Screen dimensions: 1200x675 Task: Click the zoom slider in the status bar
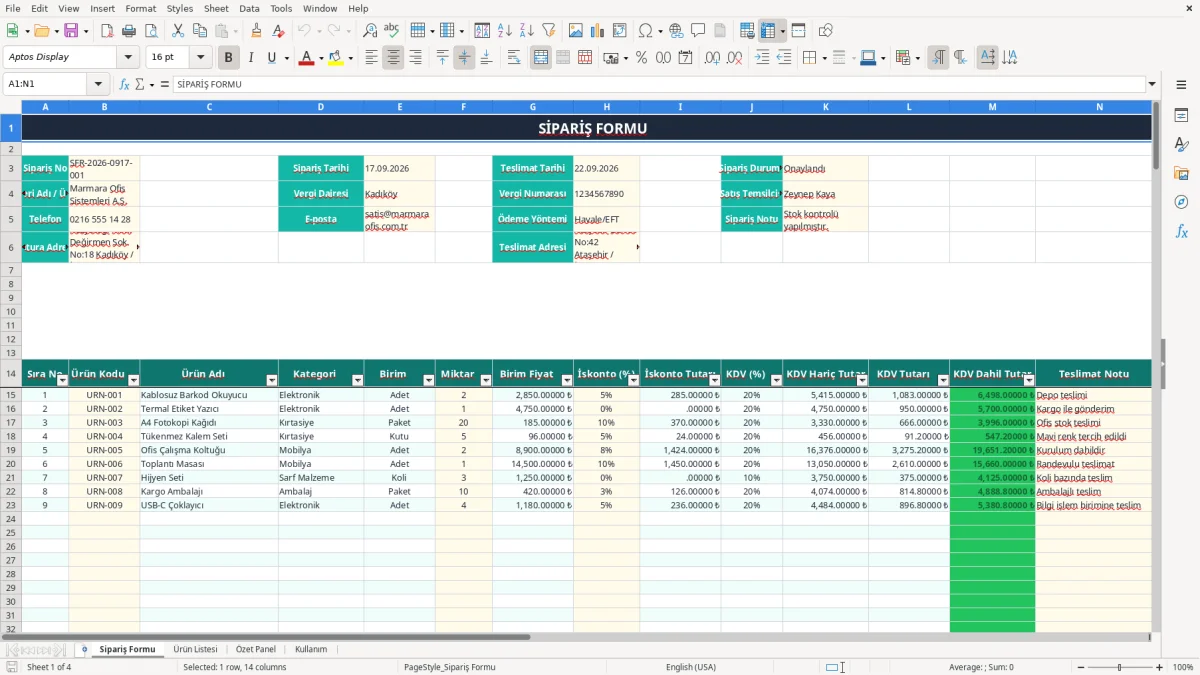click(1119, 667)
